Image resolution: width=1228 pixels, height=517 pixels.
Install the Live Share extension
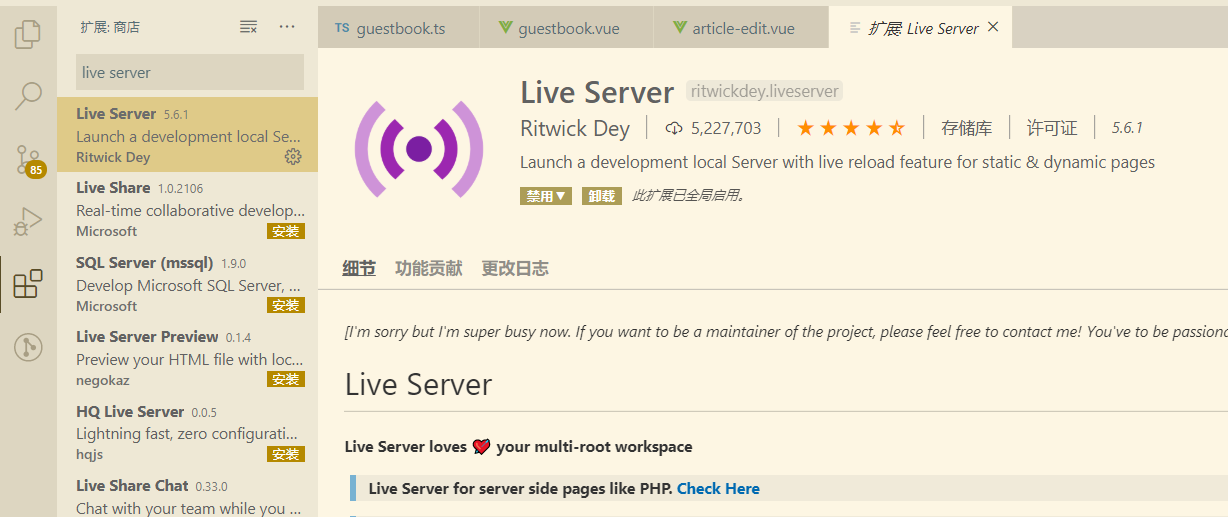(285, 231)
